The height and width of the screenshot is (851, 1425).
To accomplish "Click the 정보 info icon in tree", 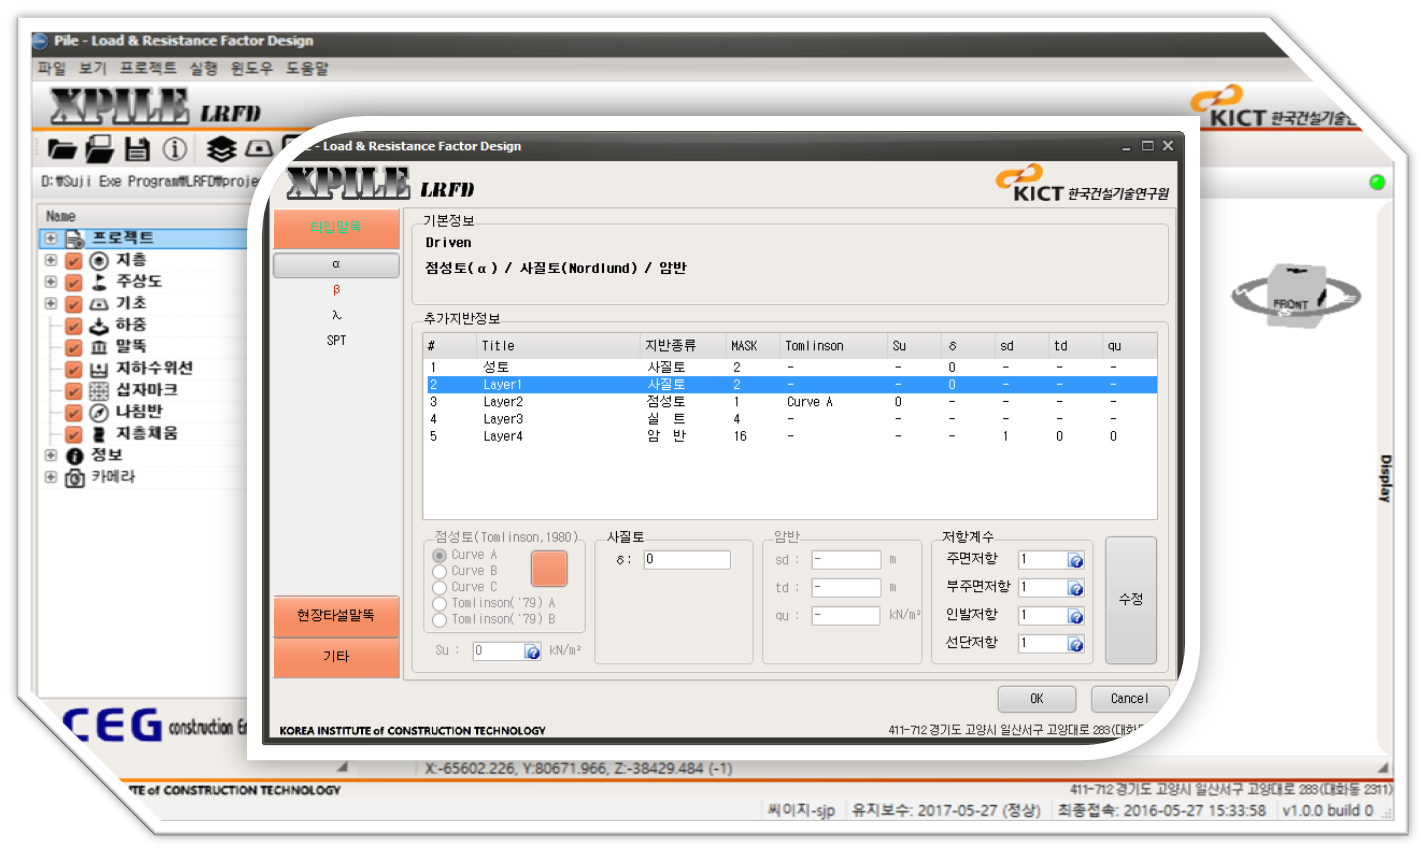I will click(x=75, y=456).
